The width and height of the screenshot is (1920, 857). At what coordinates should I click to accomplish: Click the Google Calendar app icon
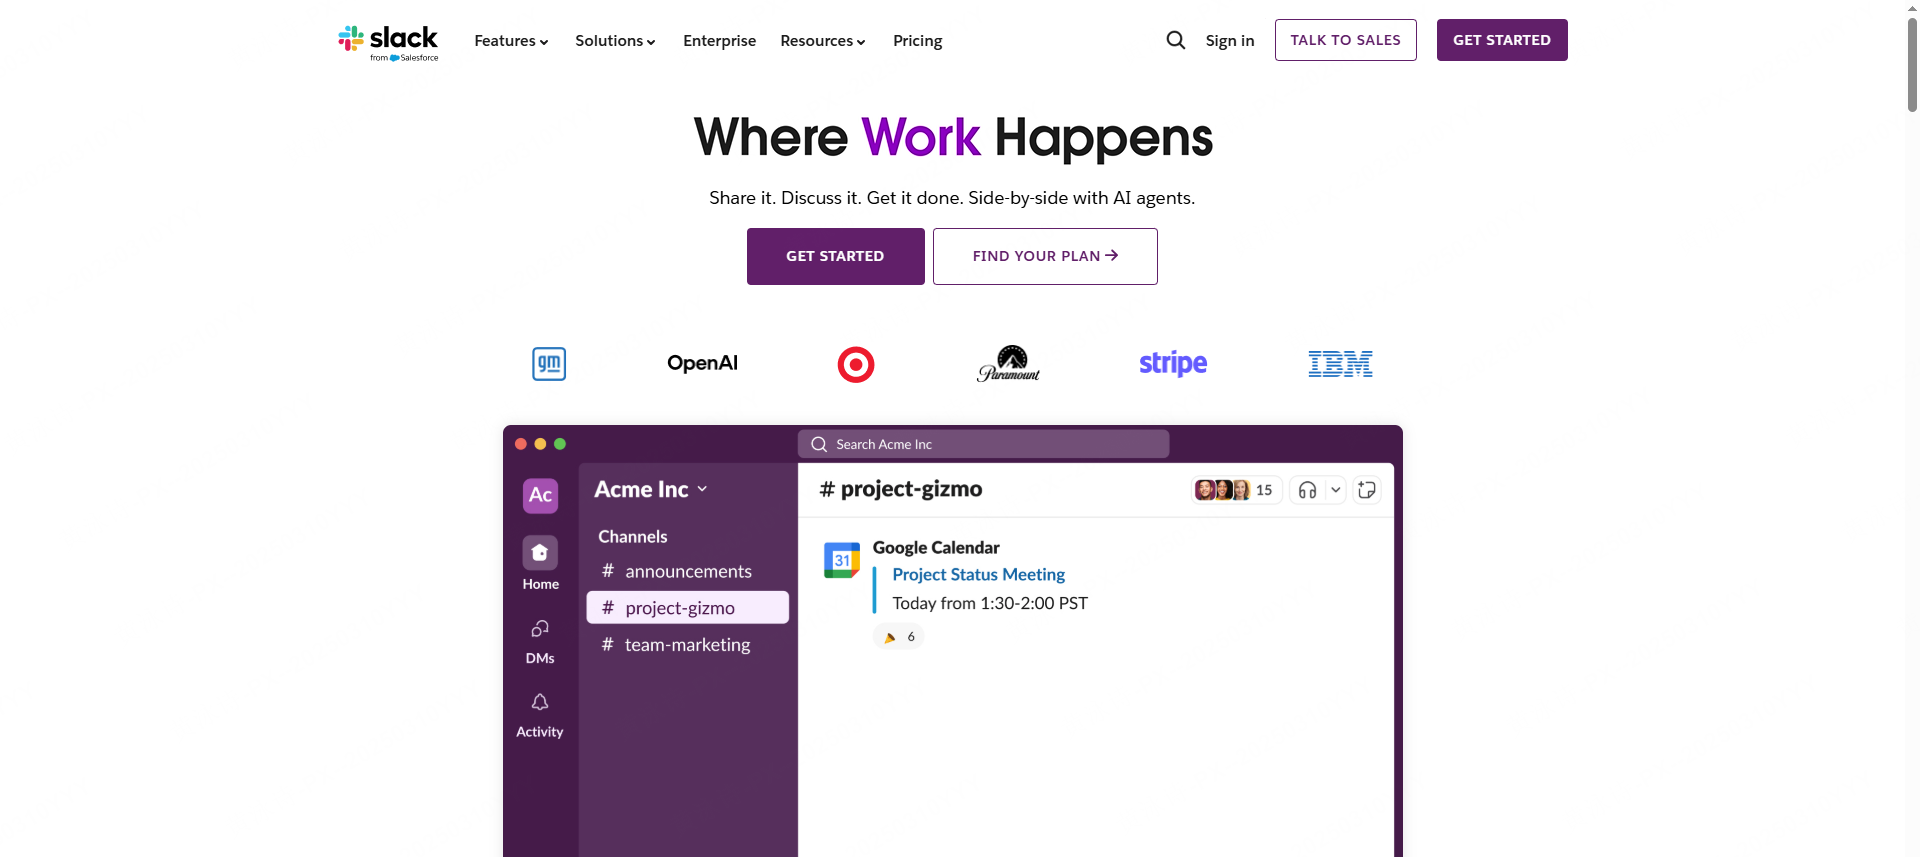pos(841,560)
